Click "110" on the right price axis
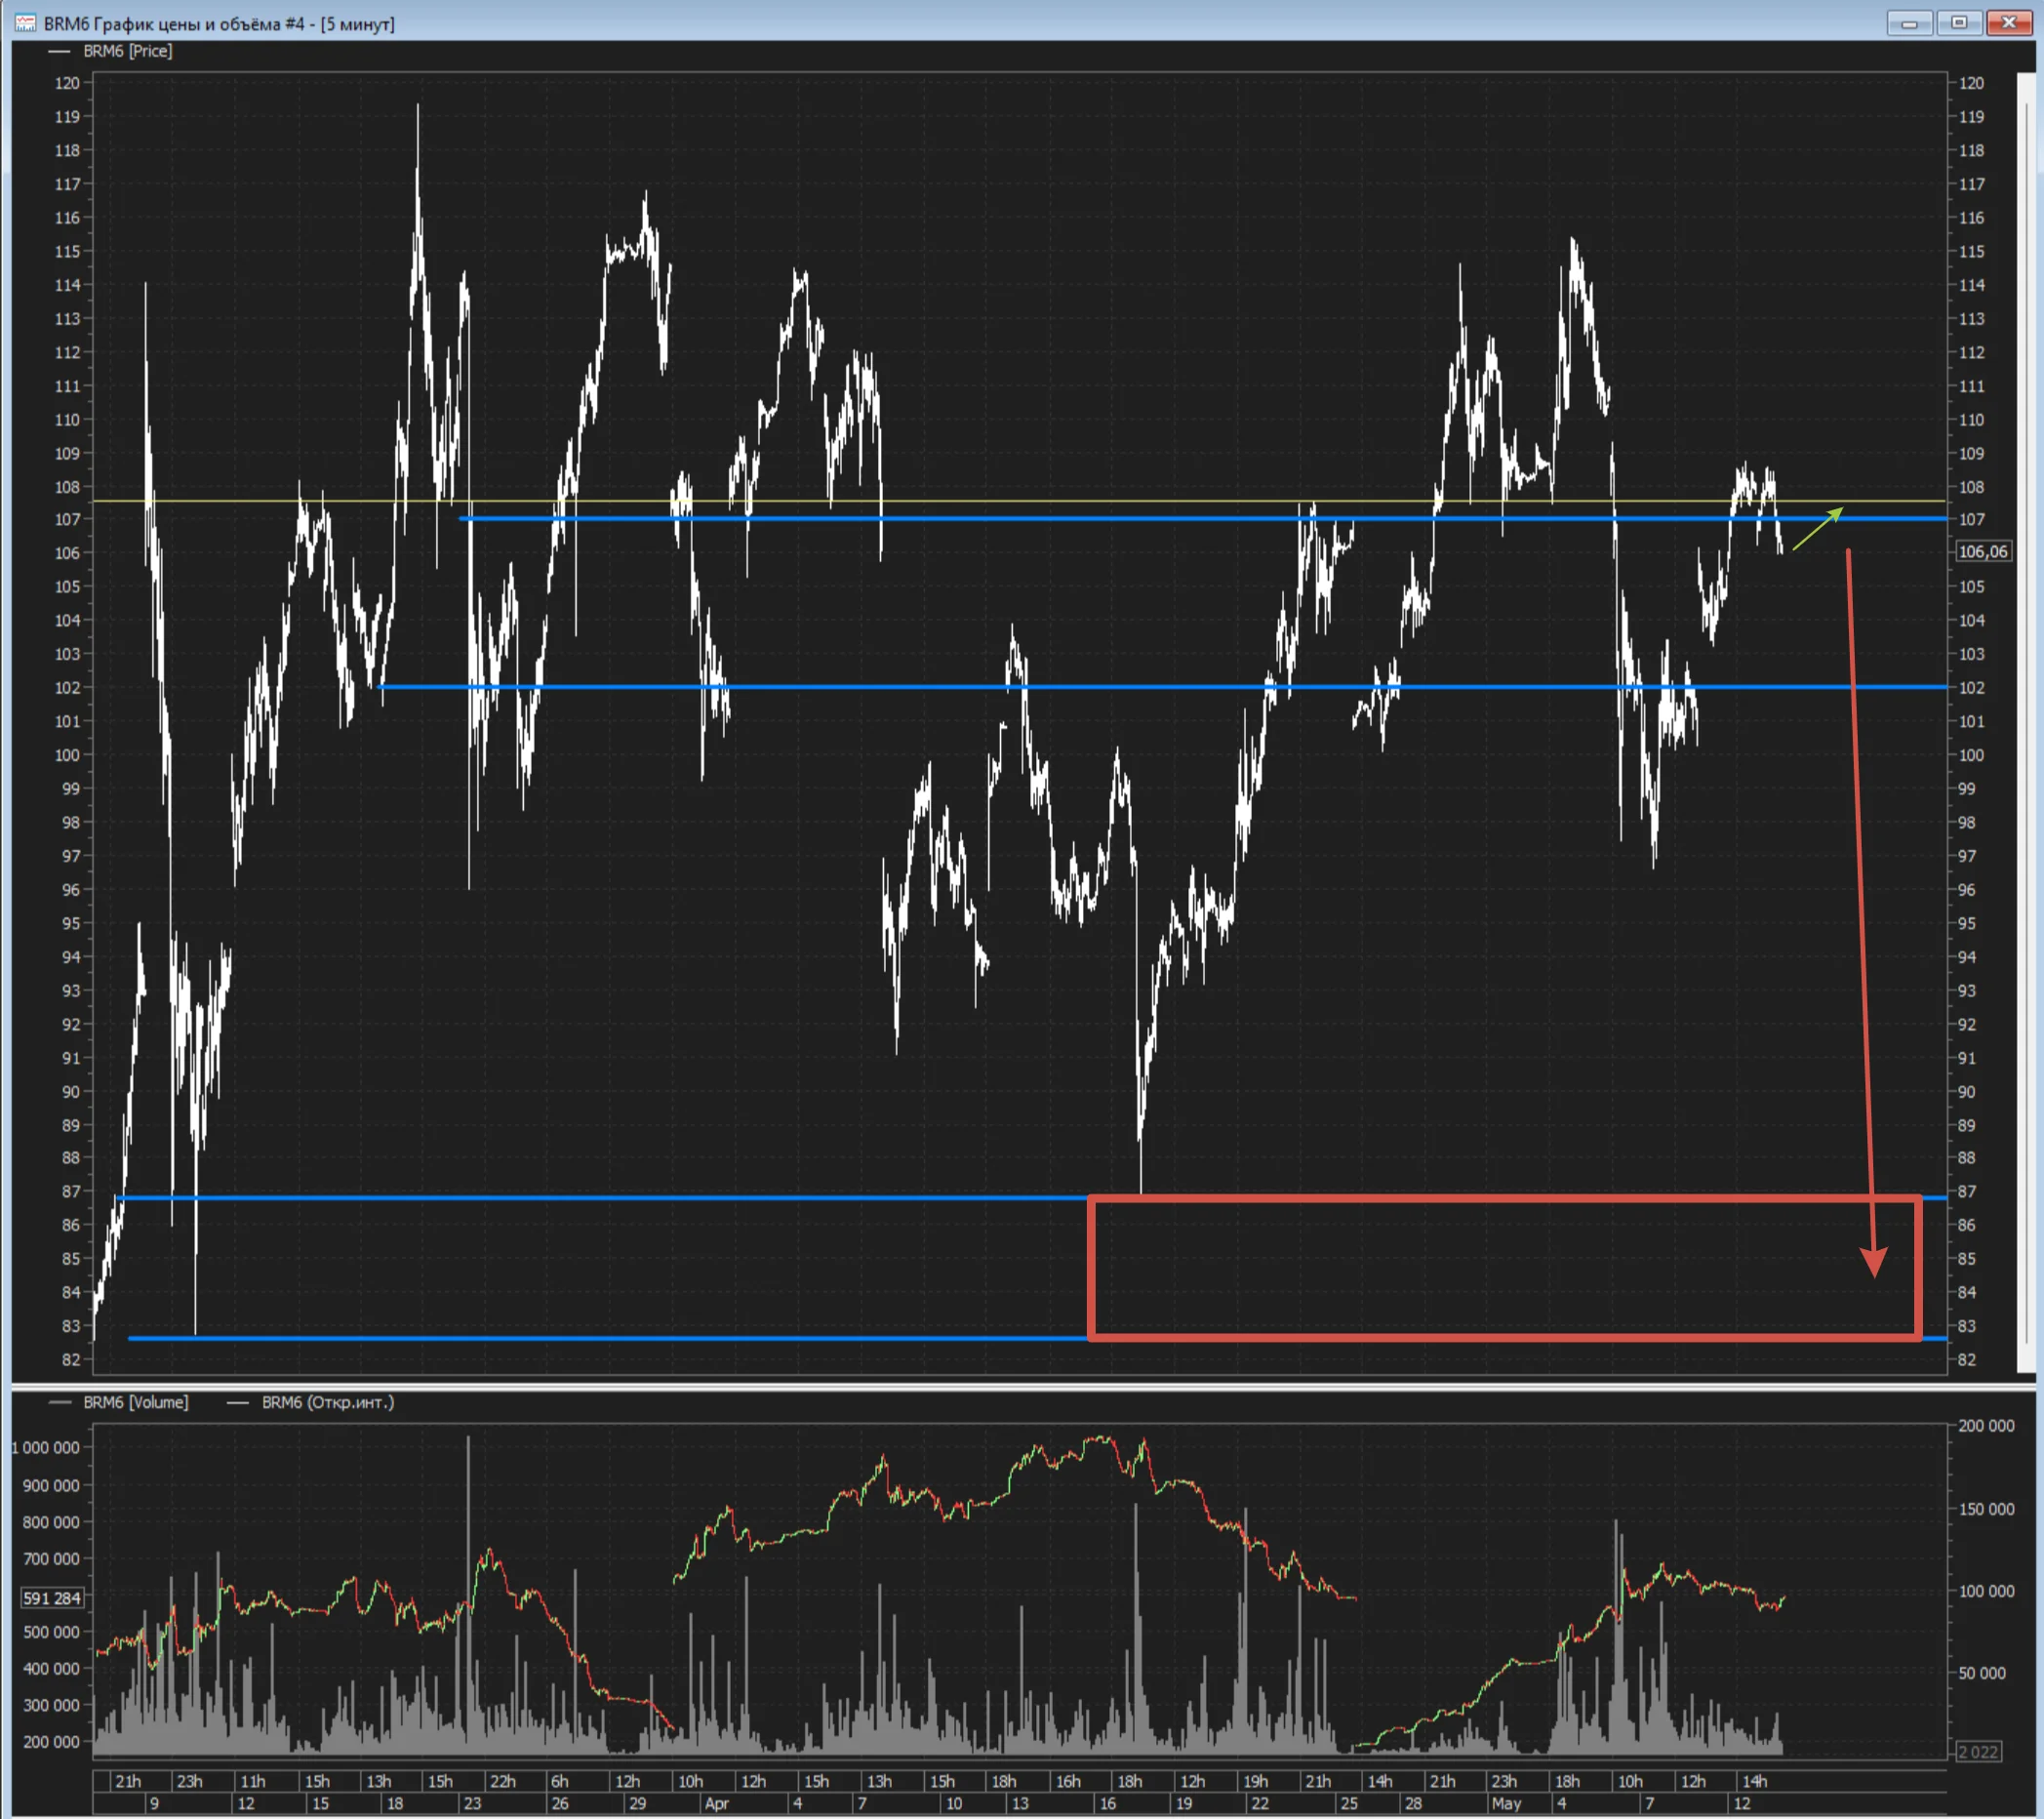 pyautogui.click(x=1971, y=420)
